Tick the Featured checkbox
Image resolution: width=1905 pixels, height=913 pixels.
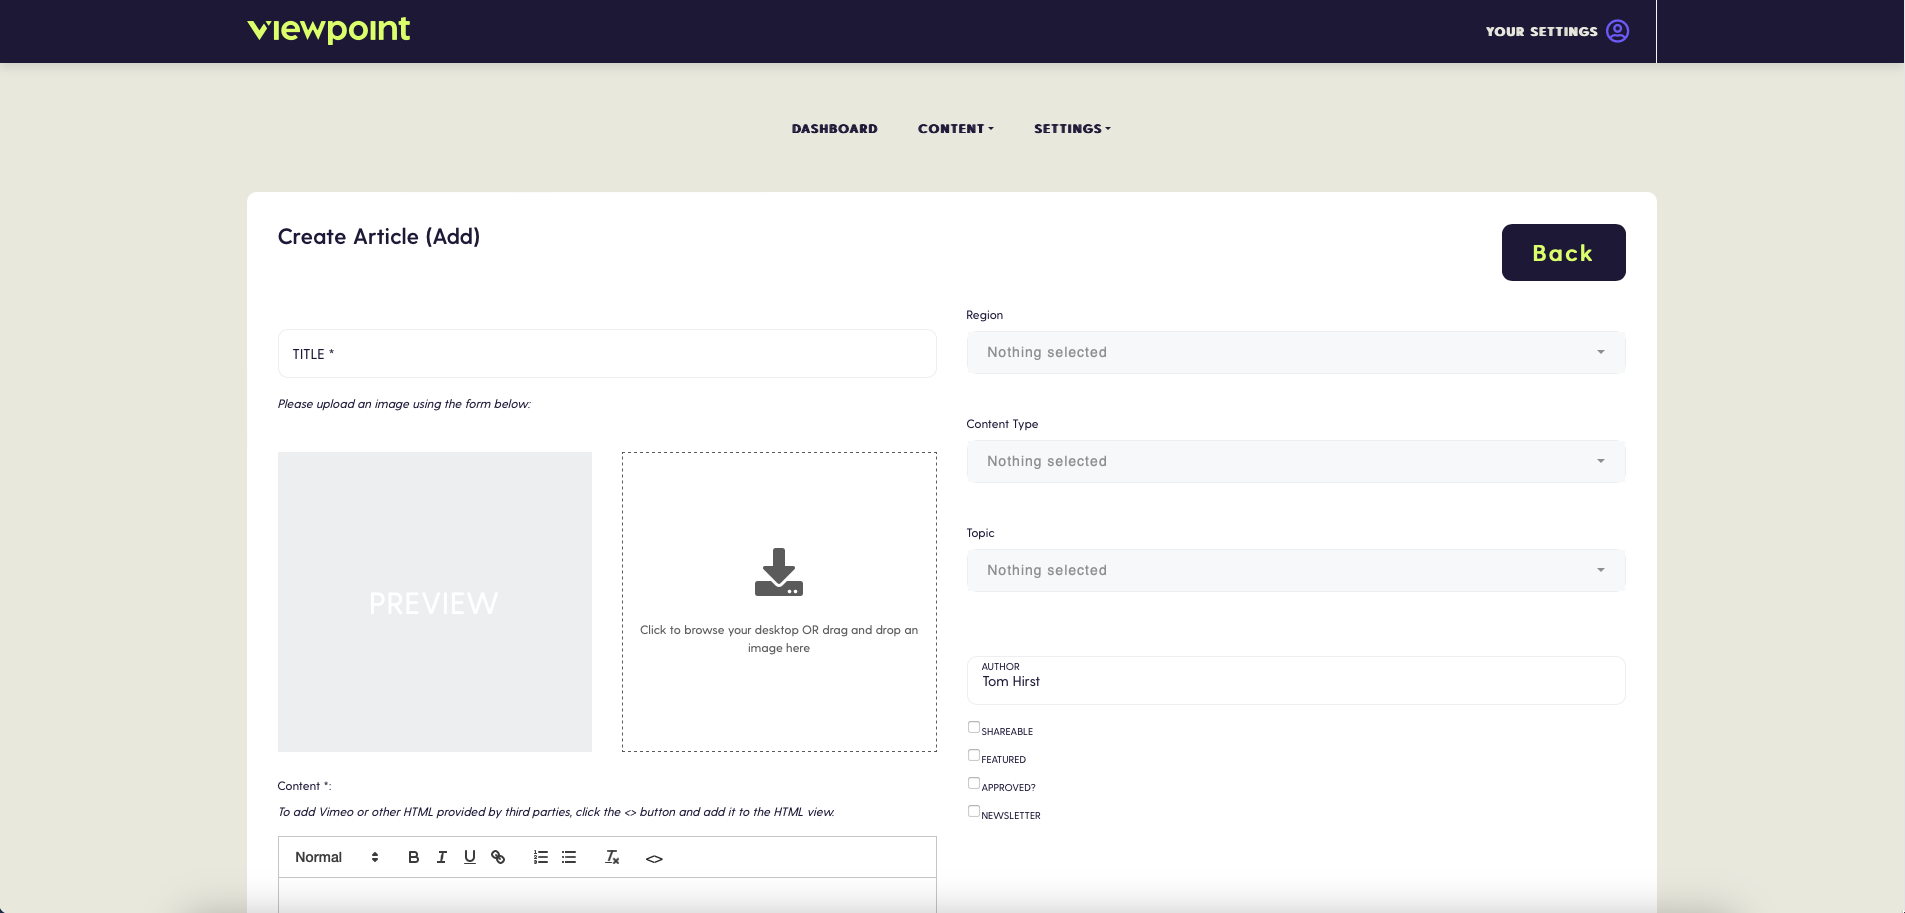pos(973,755)
